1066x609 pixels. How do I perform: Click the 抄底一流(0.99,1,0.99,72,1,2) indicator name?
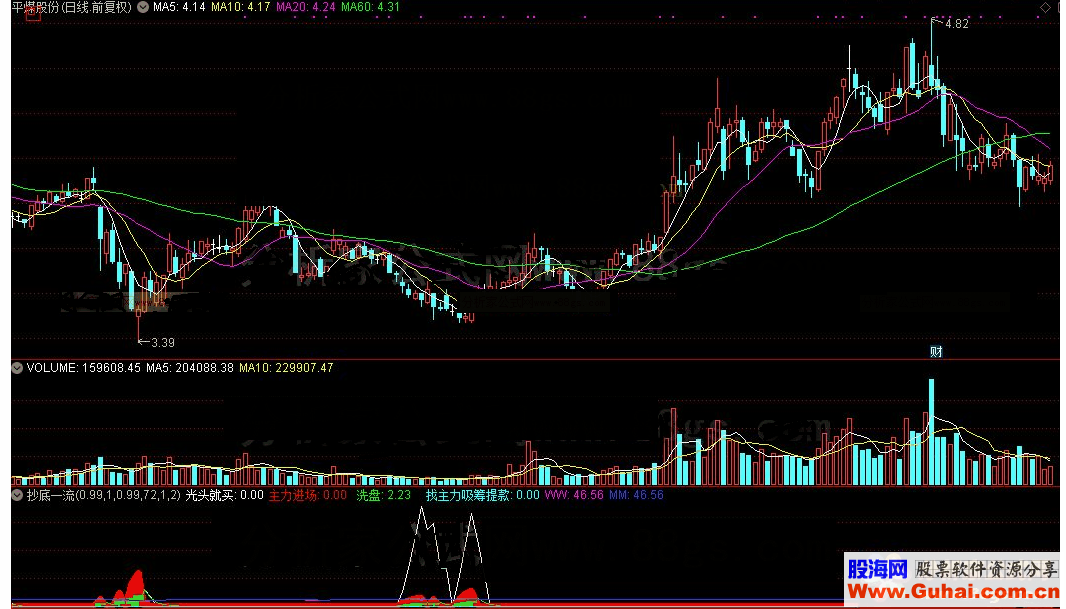coord(103,495)
